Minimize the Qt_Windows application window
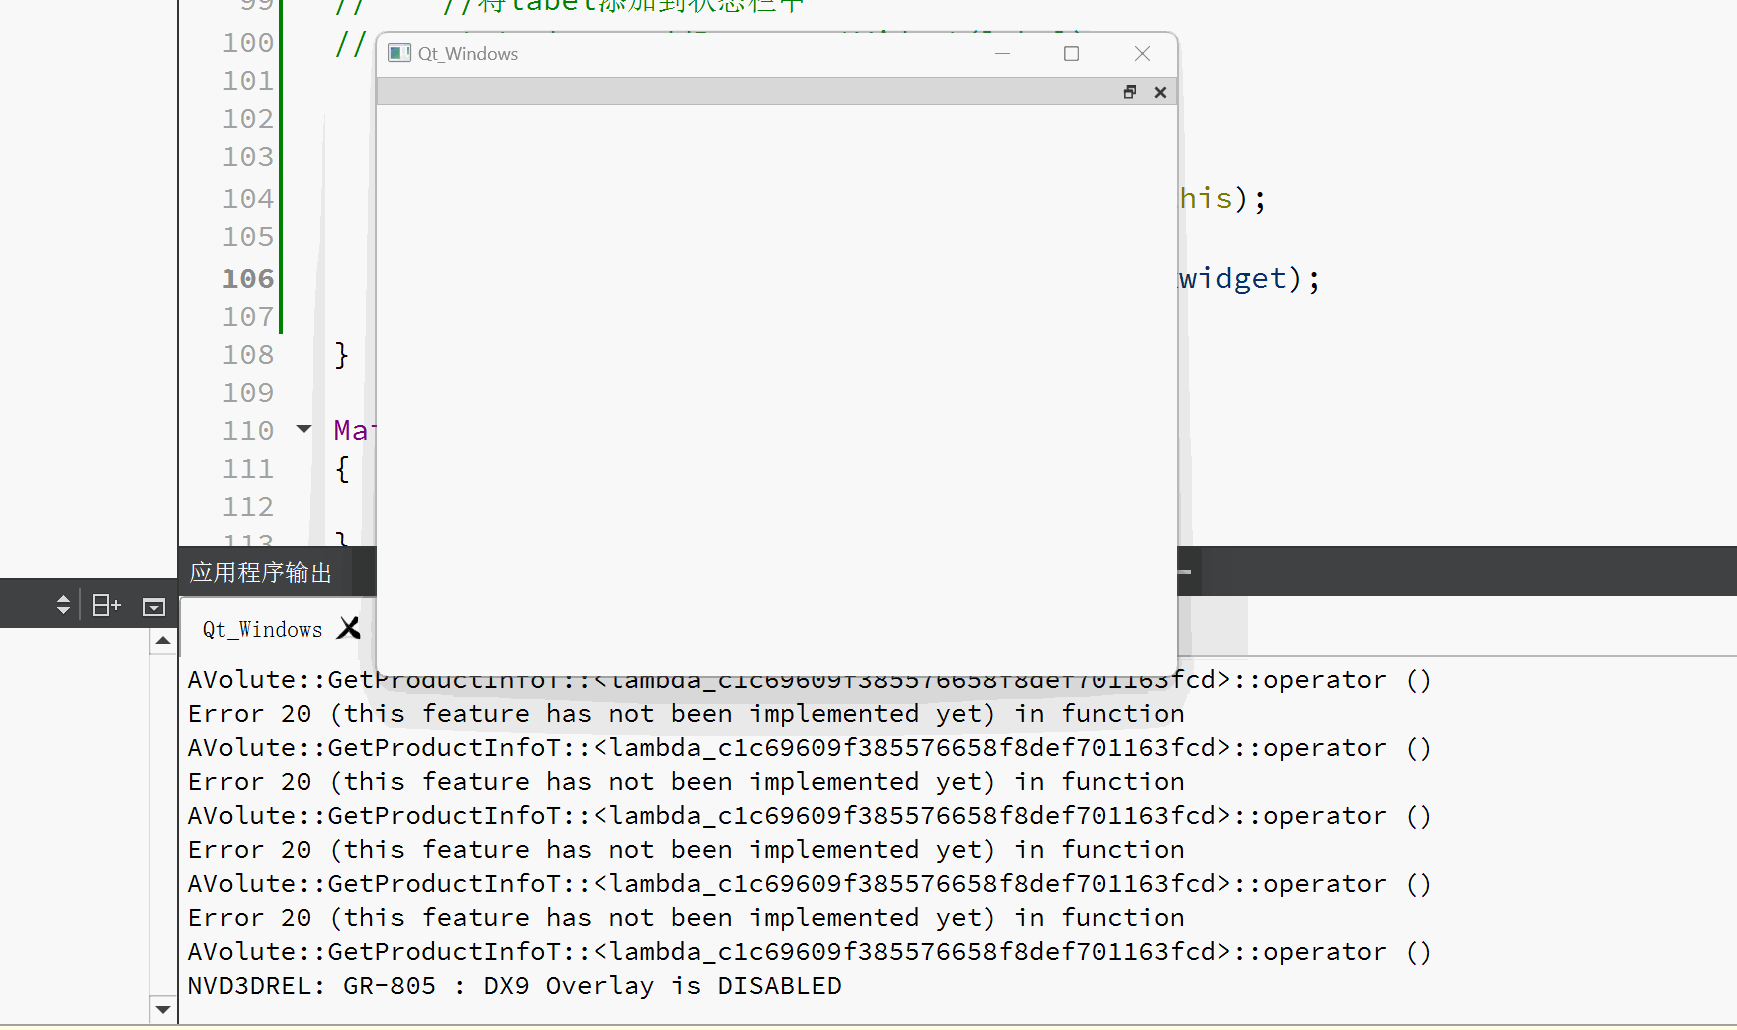 pos(1002,53)
